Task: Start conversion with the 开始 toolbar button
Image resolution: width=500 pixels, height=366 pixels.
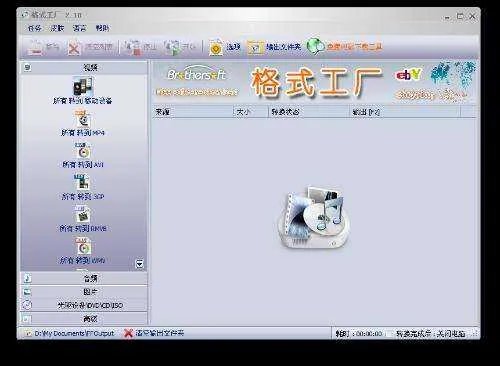Action: (x=180, y=47)
